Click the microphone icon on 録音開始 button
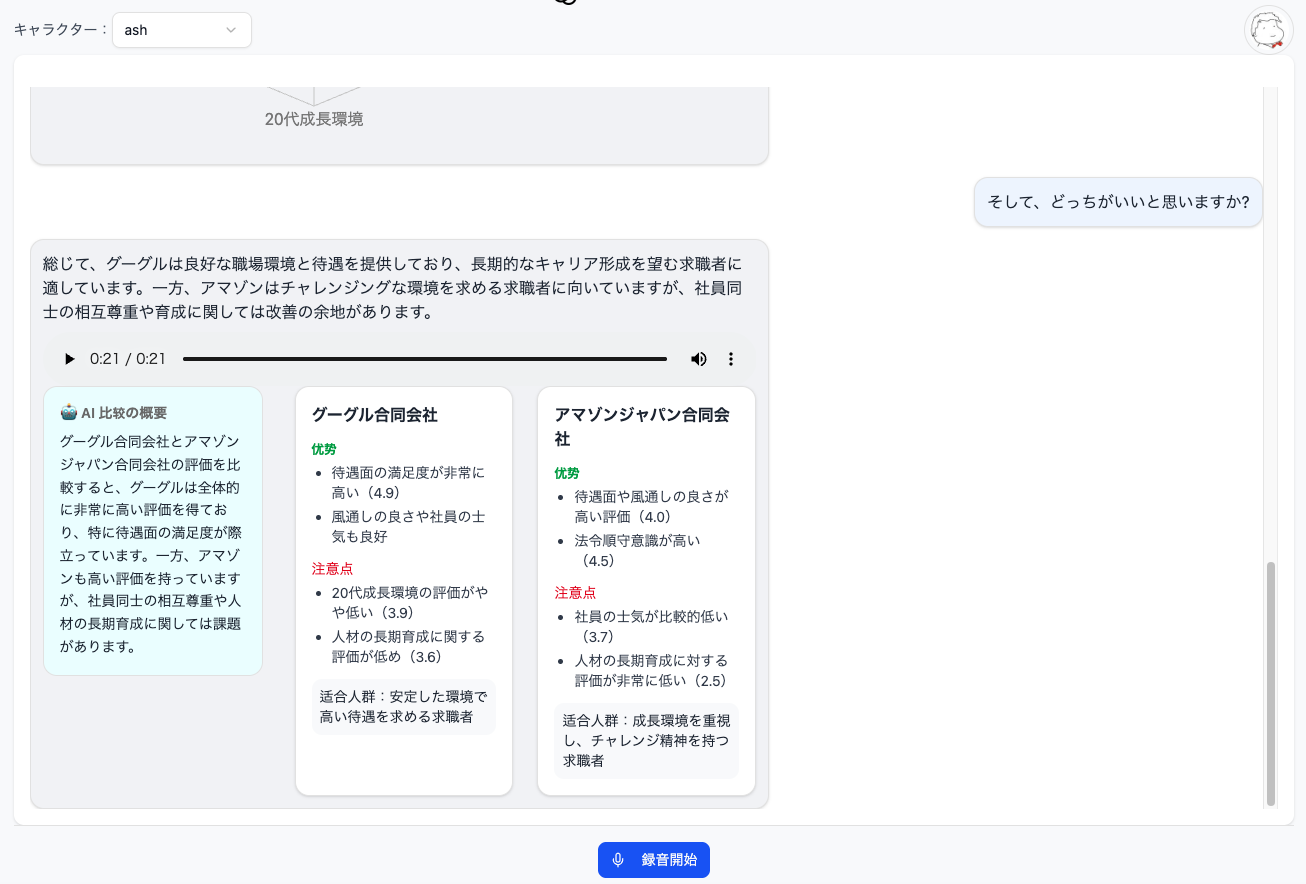Screen dimensions: 1306x884 (617, 859)
